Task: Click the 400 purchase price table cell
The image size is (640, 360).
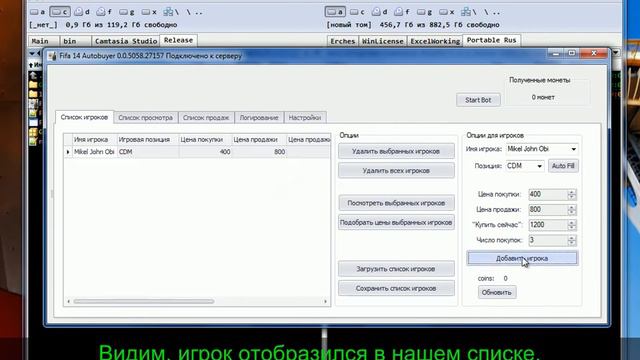Action: [x=205, y=152]
